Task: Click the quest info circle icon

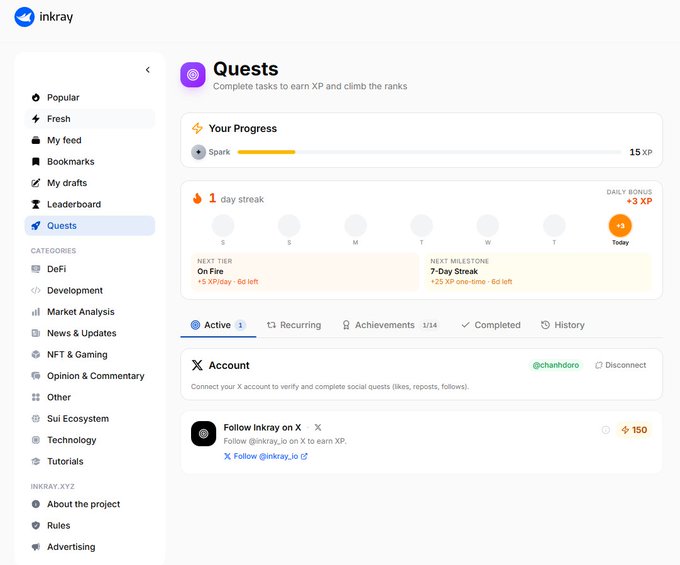Action: [606, 430]
